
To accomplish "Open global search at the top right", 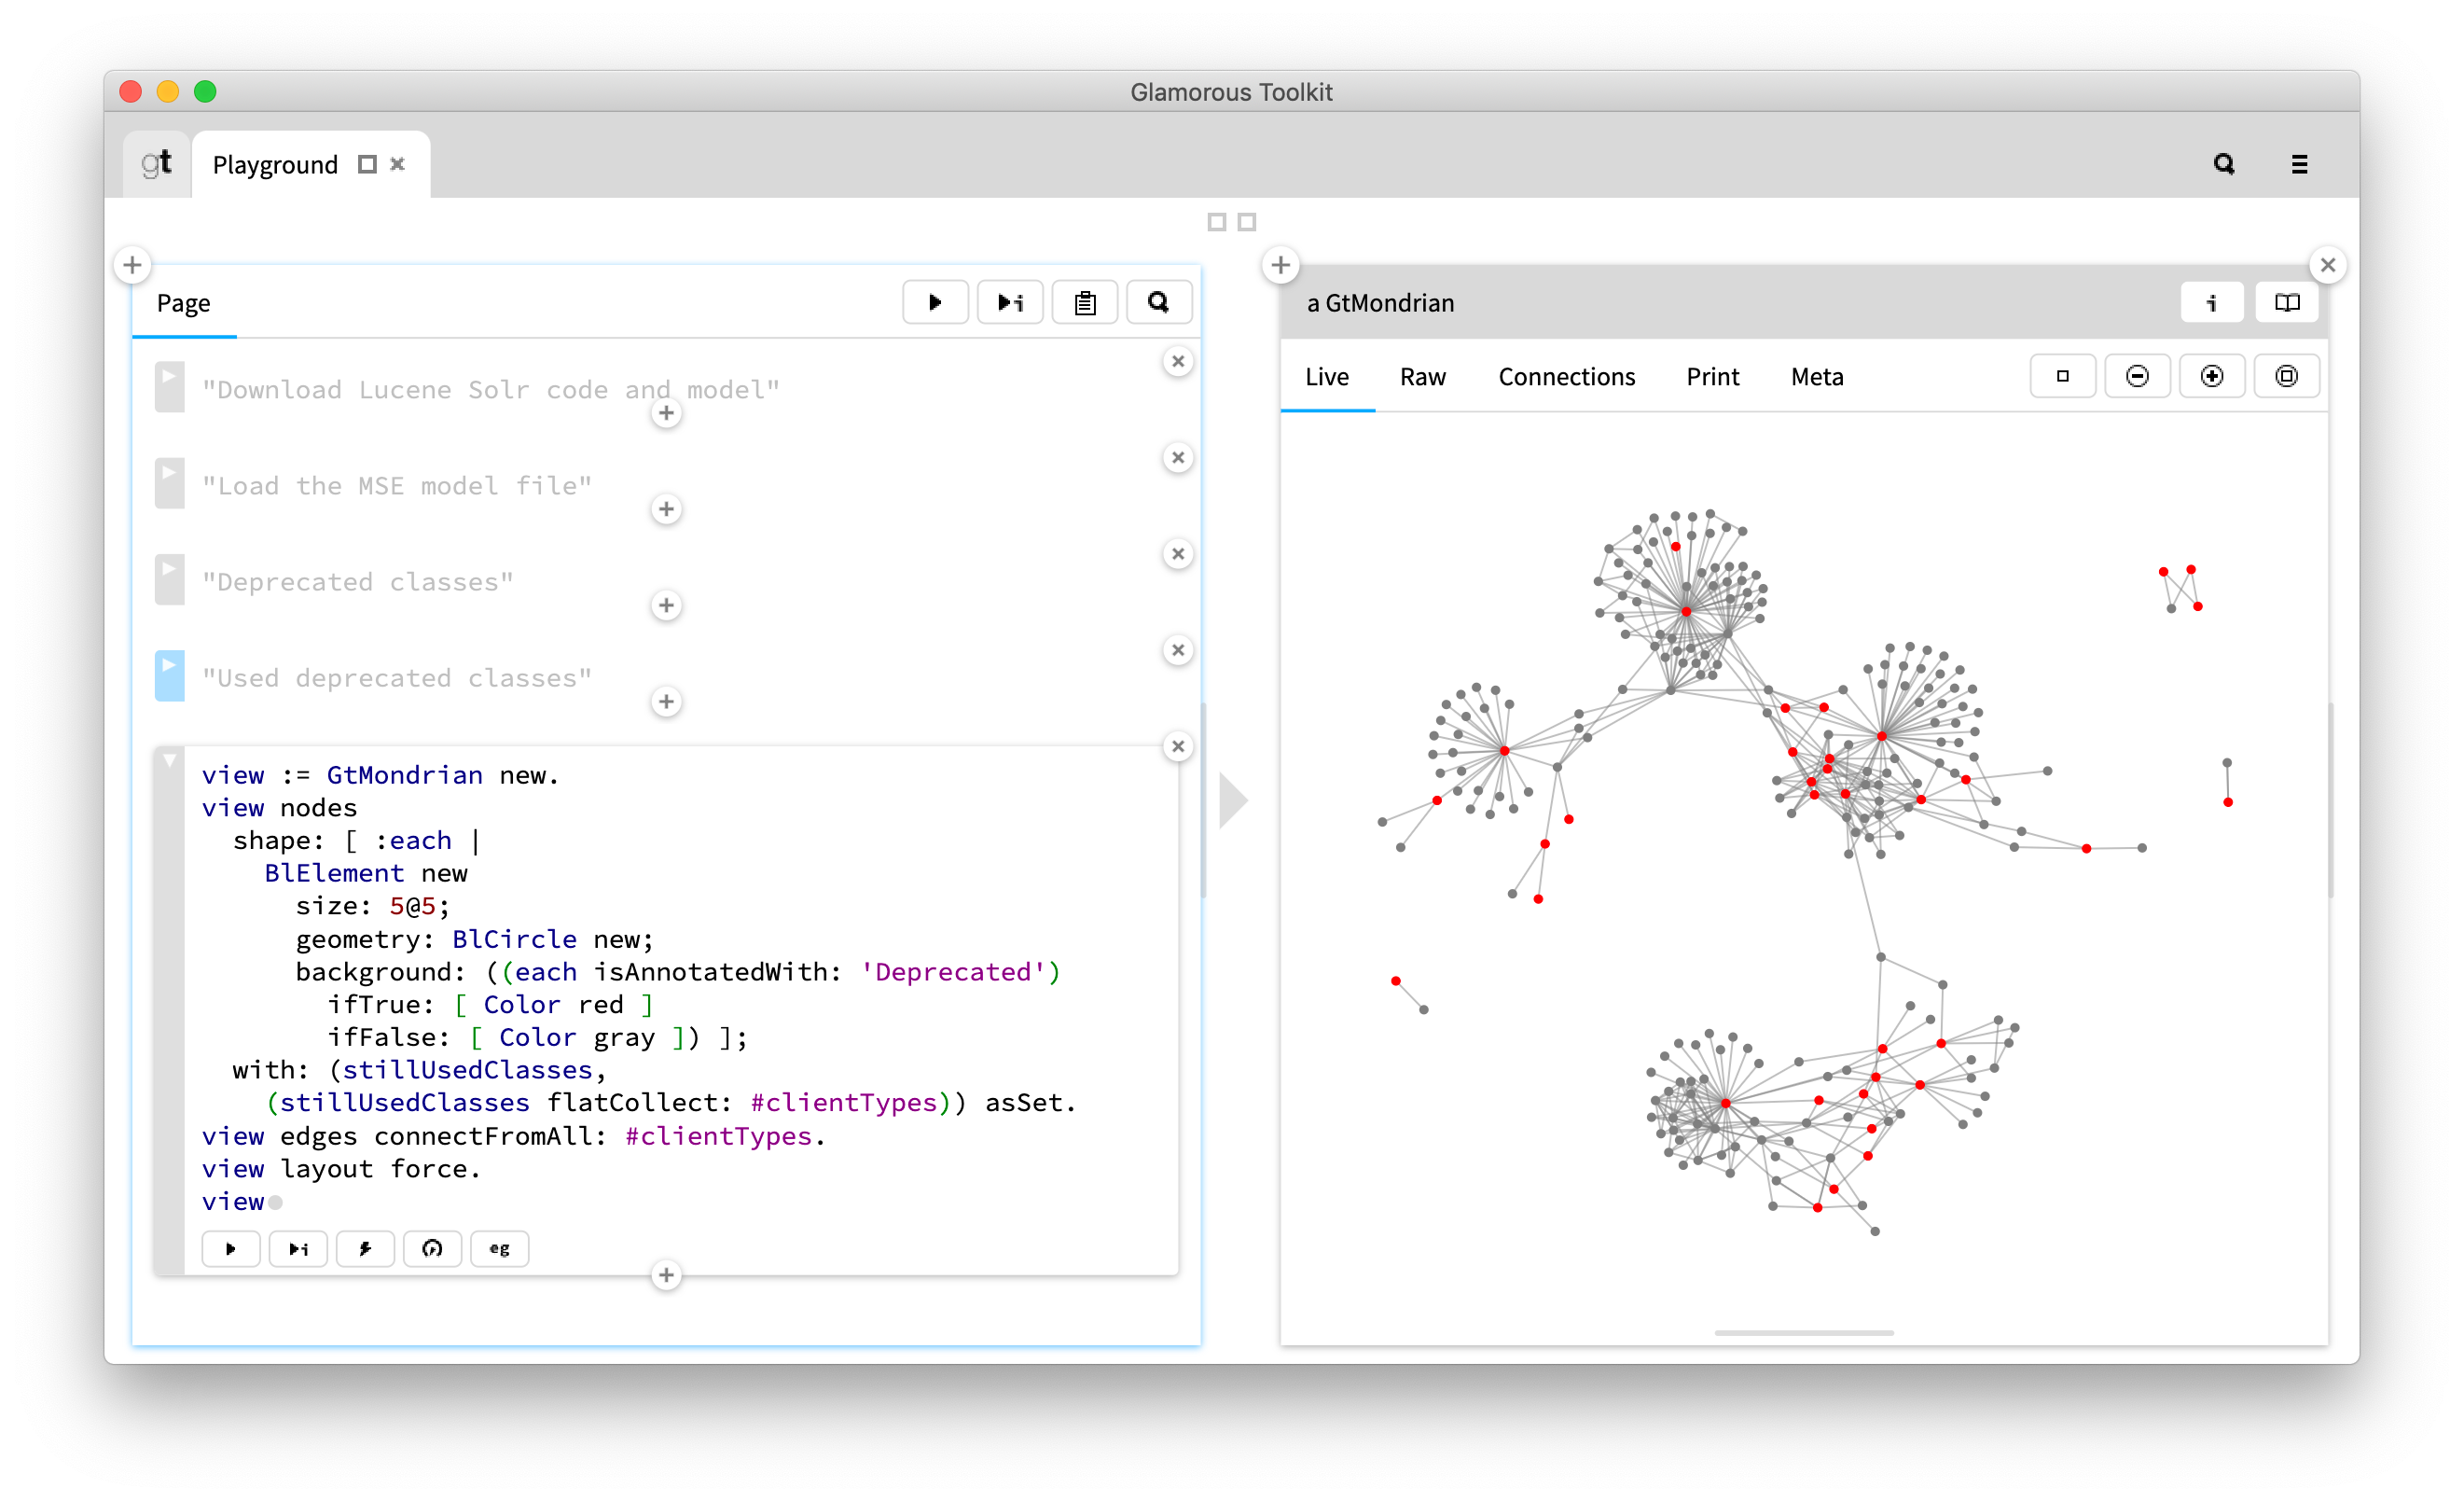I will pyautogui.click(x=2224, y=163).
